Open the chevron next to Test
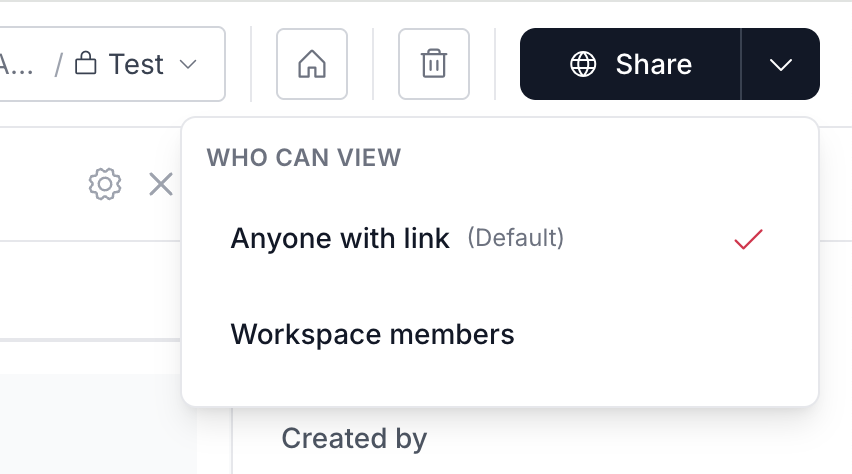This screenshot has height=474, width=852. tap(187, 65)
